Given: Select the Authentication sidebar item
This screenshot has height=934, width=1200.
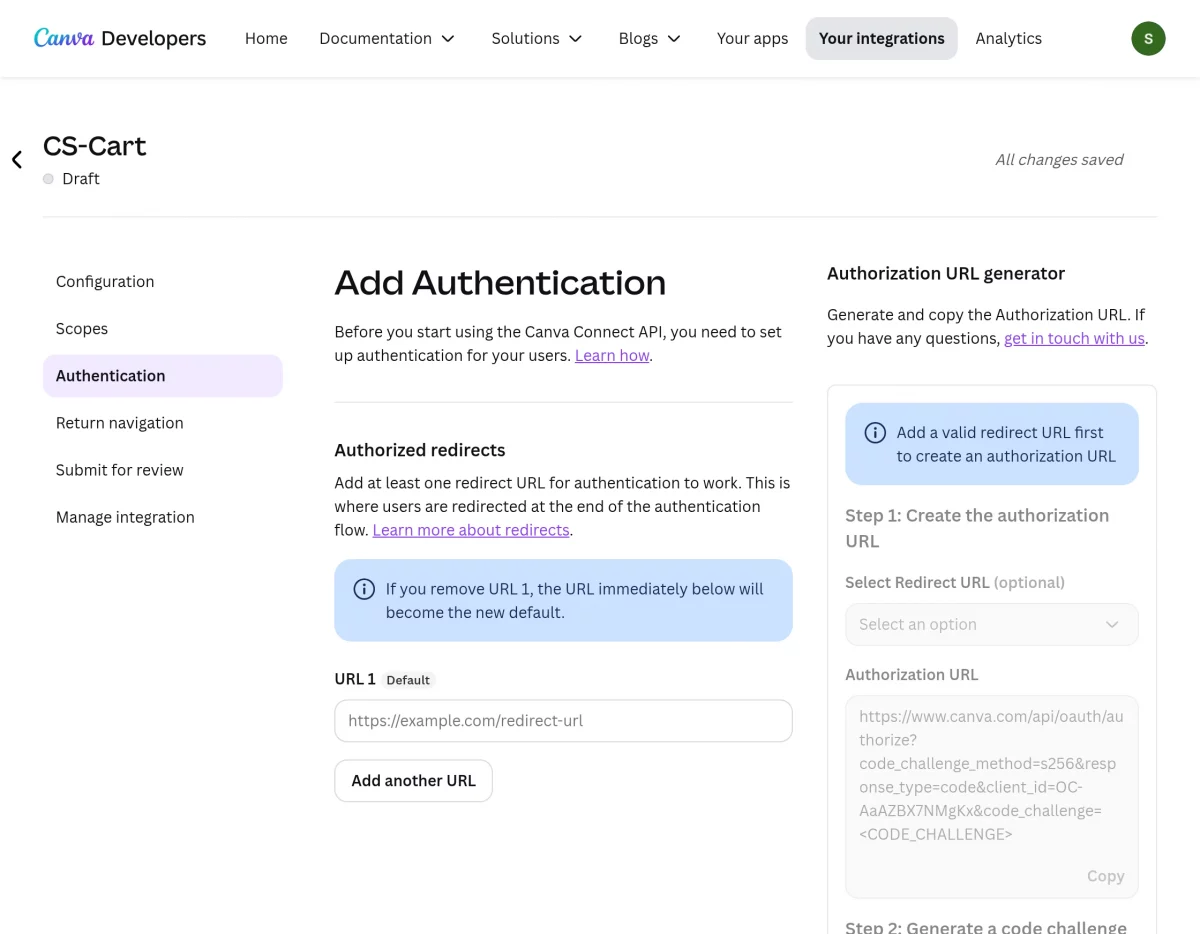Looking at the screenshot, I should [163, 375].
